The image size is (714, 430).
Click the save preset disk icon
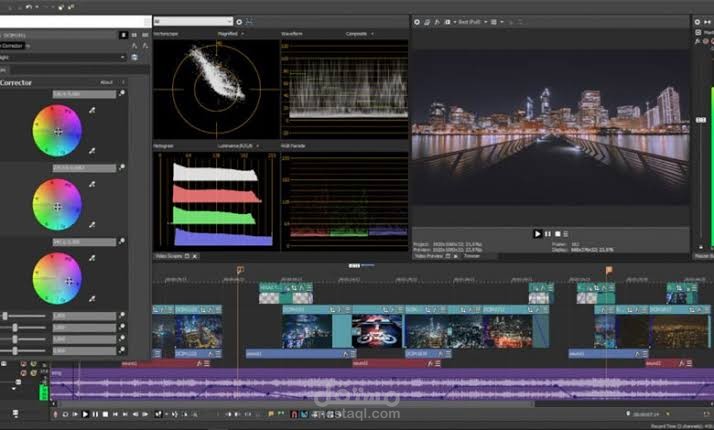134,57
